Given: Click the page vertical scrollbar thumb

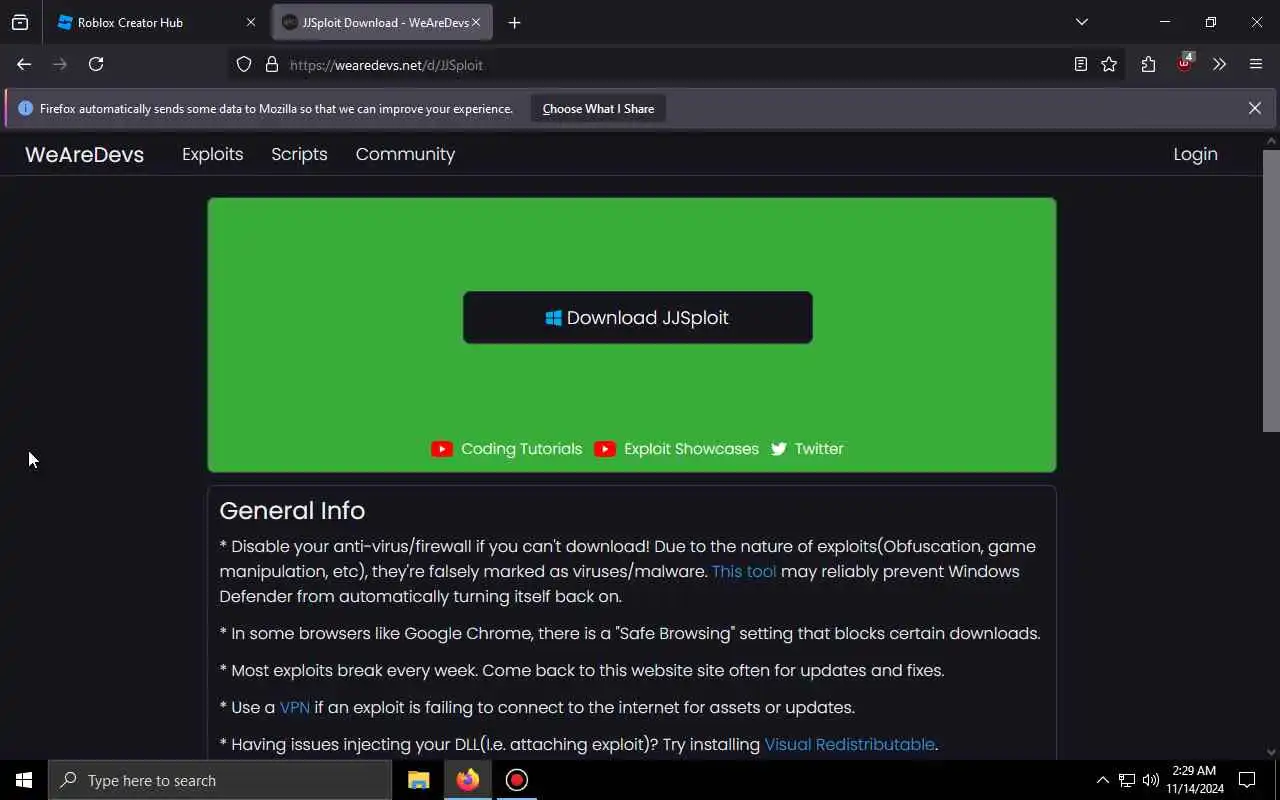Looking at the screenshot, I should point(1271,290).
